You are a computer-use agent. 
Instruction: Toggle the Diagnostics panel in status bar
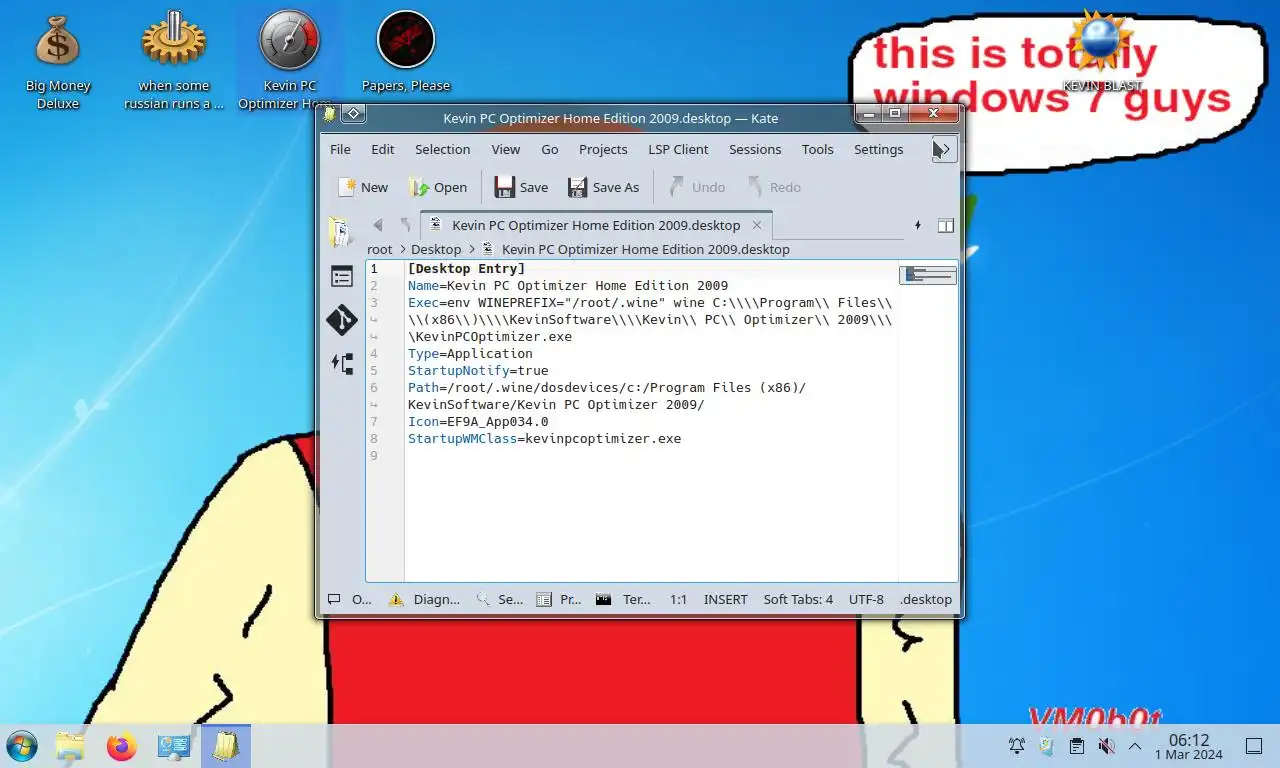point(424,599)
